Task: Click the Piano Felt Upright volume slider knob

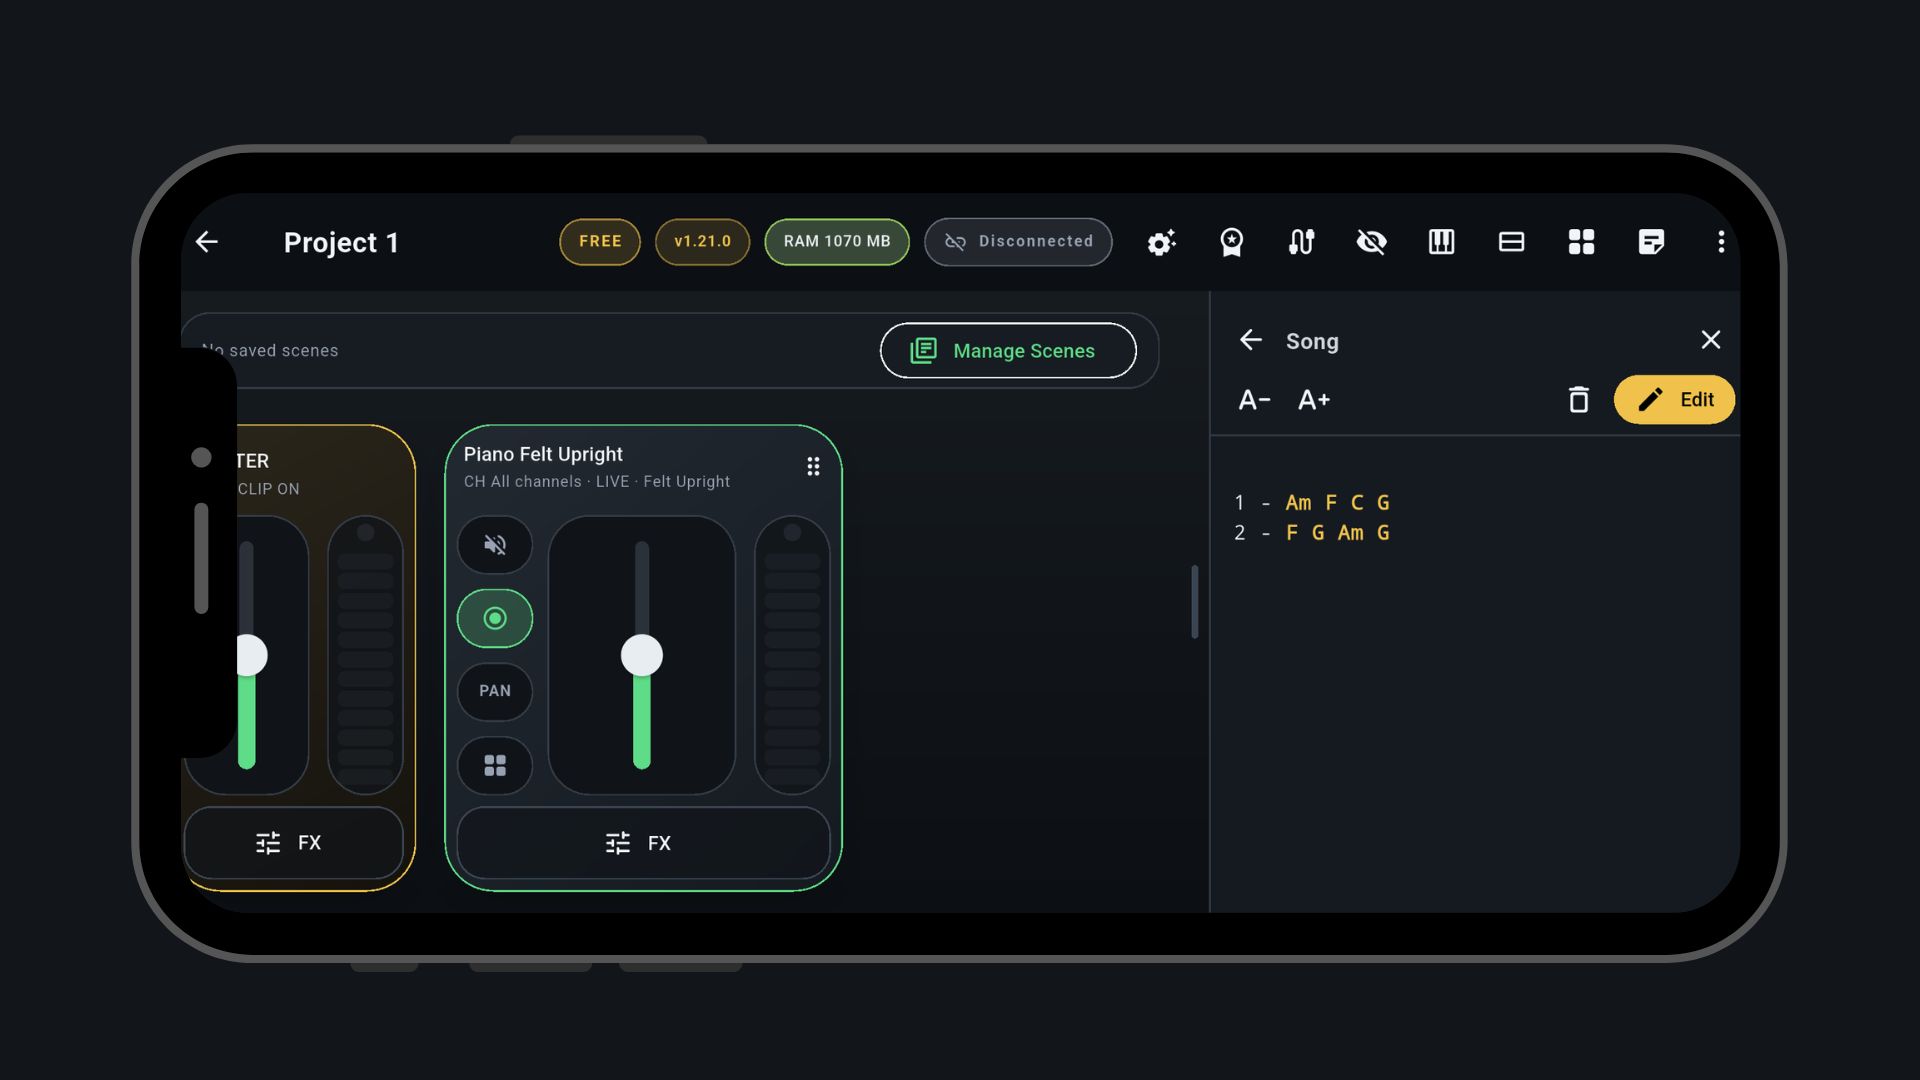Action: [642, 656]
